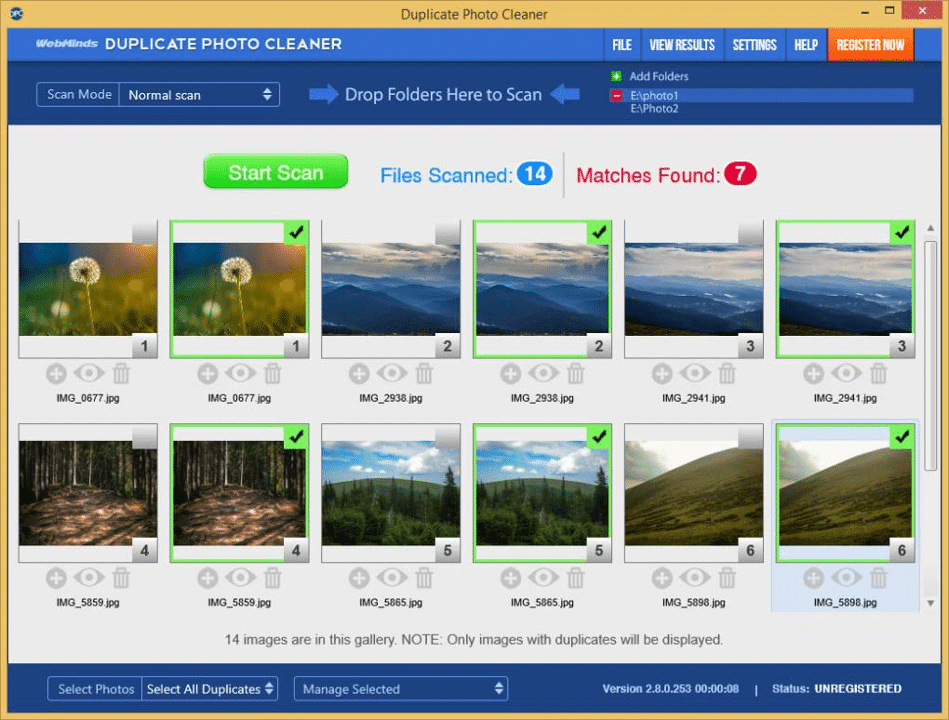Screen dimensions: 949x720
Task: Open the SETTINGS menu
Action: click(x=754, y=44)
